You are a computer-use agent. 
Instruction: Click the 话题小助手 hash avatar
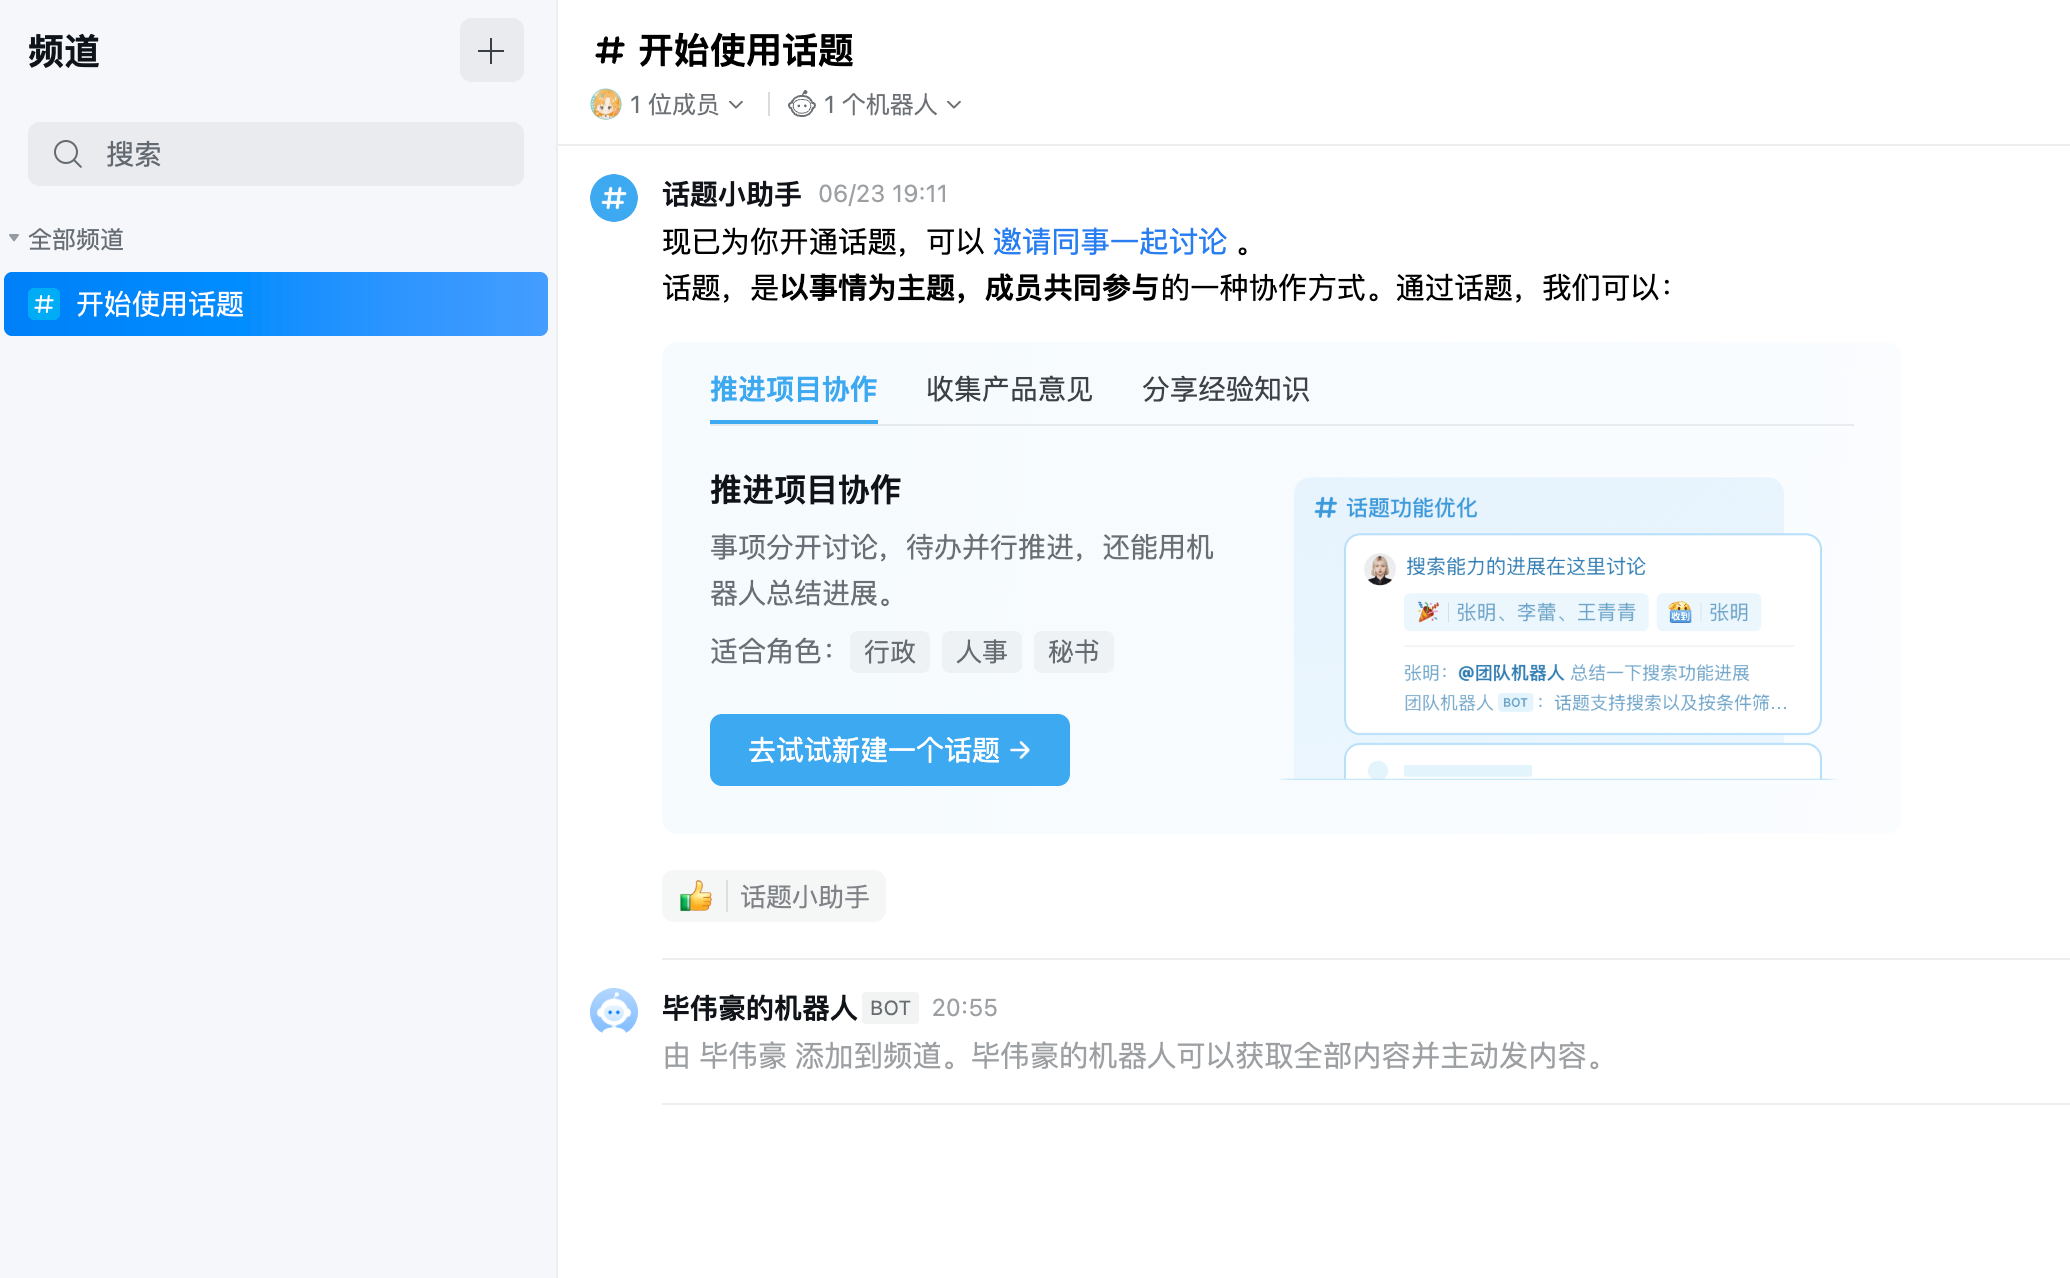click(x=614, y=198)
